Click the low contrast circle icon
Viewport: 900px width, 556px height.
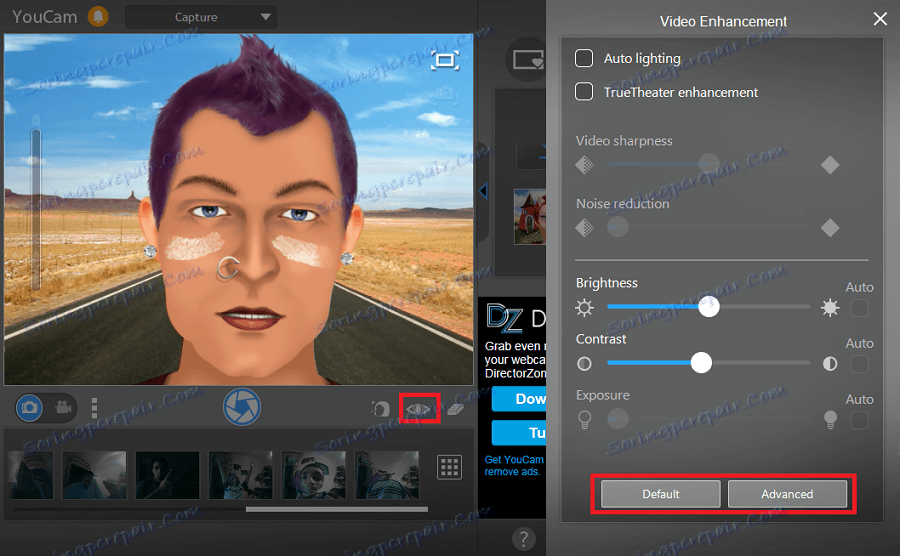coord(584,364)
